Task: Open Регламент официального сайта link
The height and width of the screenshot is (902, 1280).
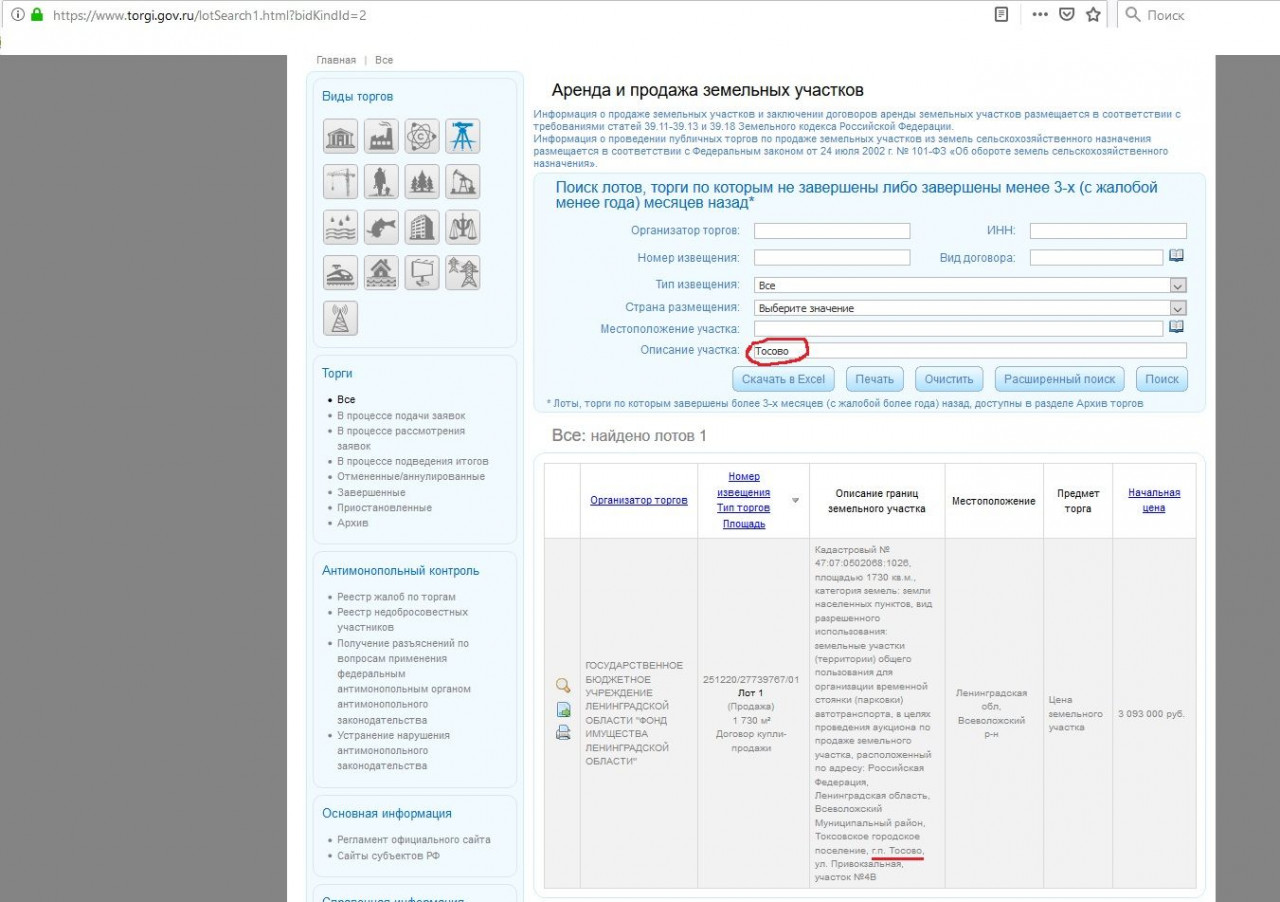Action: click(414, 840)
